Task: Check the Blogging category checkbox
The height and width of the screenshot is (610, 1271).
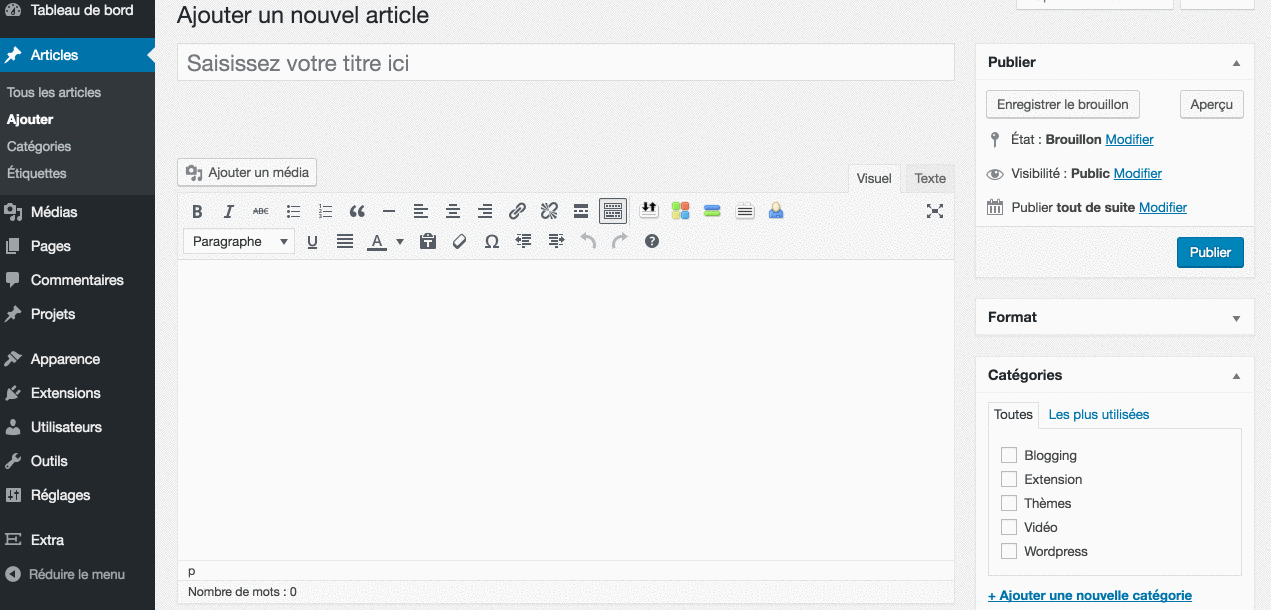Action: pyautogui.click(x=1009, y=455)
